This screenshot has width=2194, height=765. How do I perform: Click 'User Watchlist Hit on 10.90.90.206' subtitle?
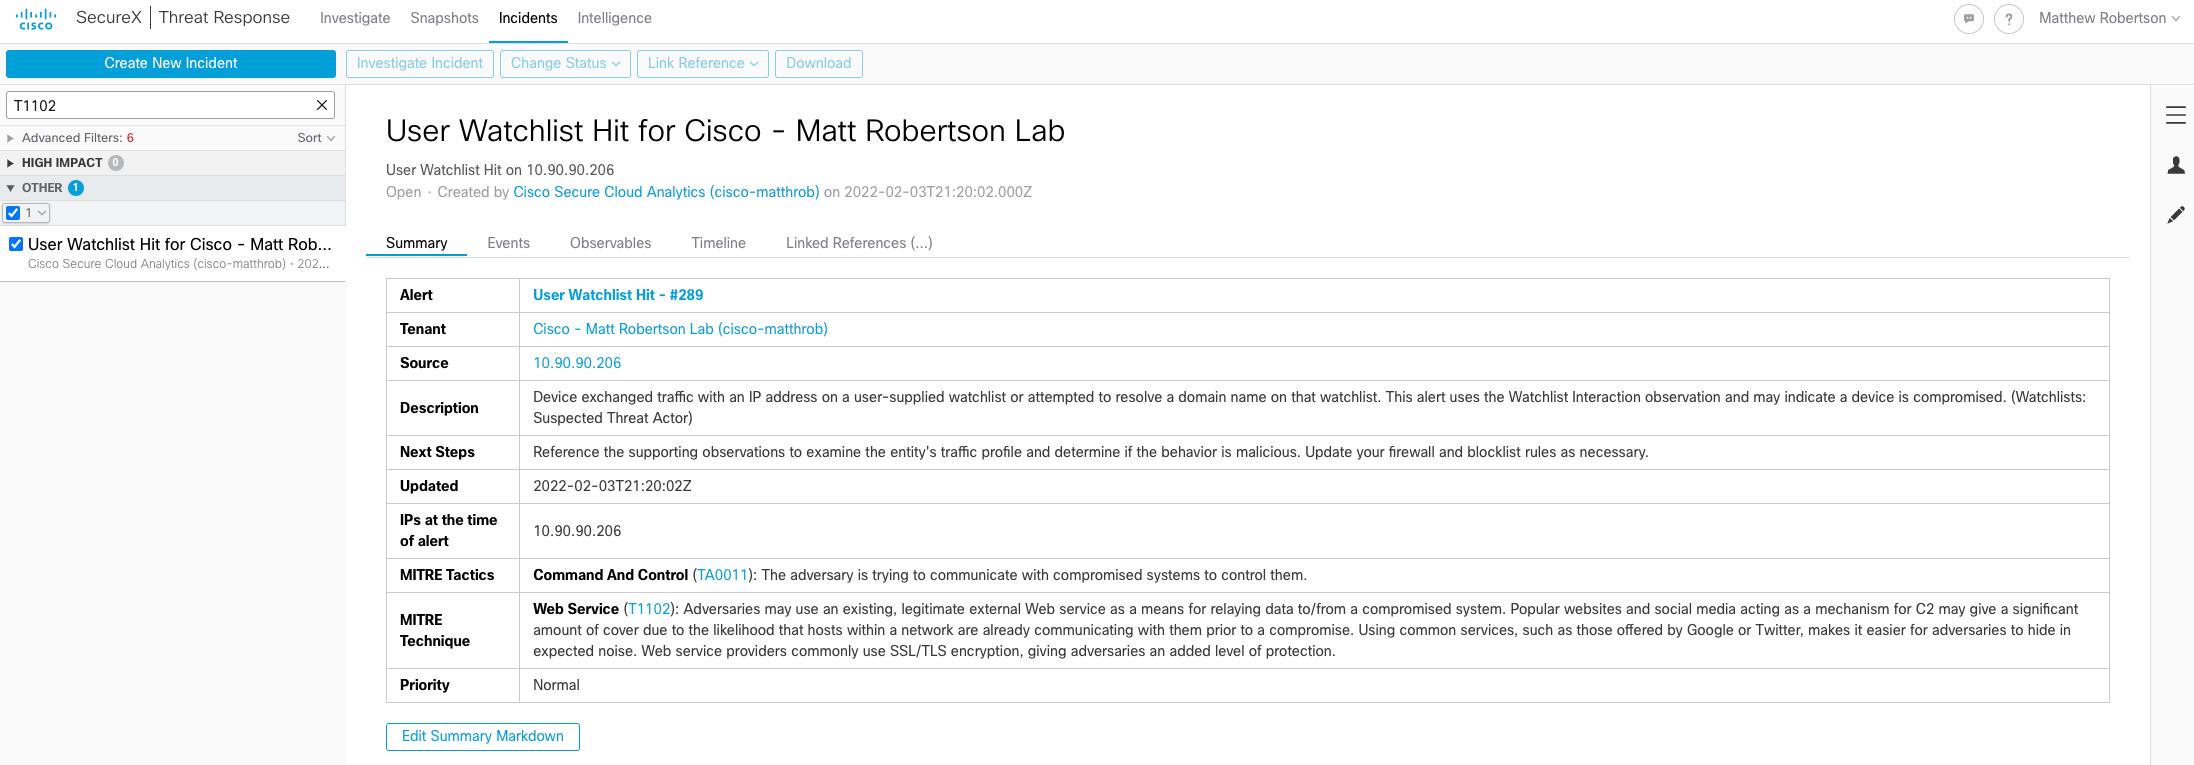pyautogui.click(x=500, y=170)
